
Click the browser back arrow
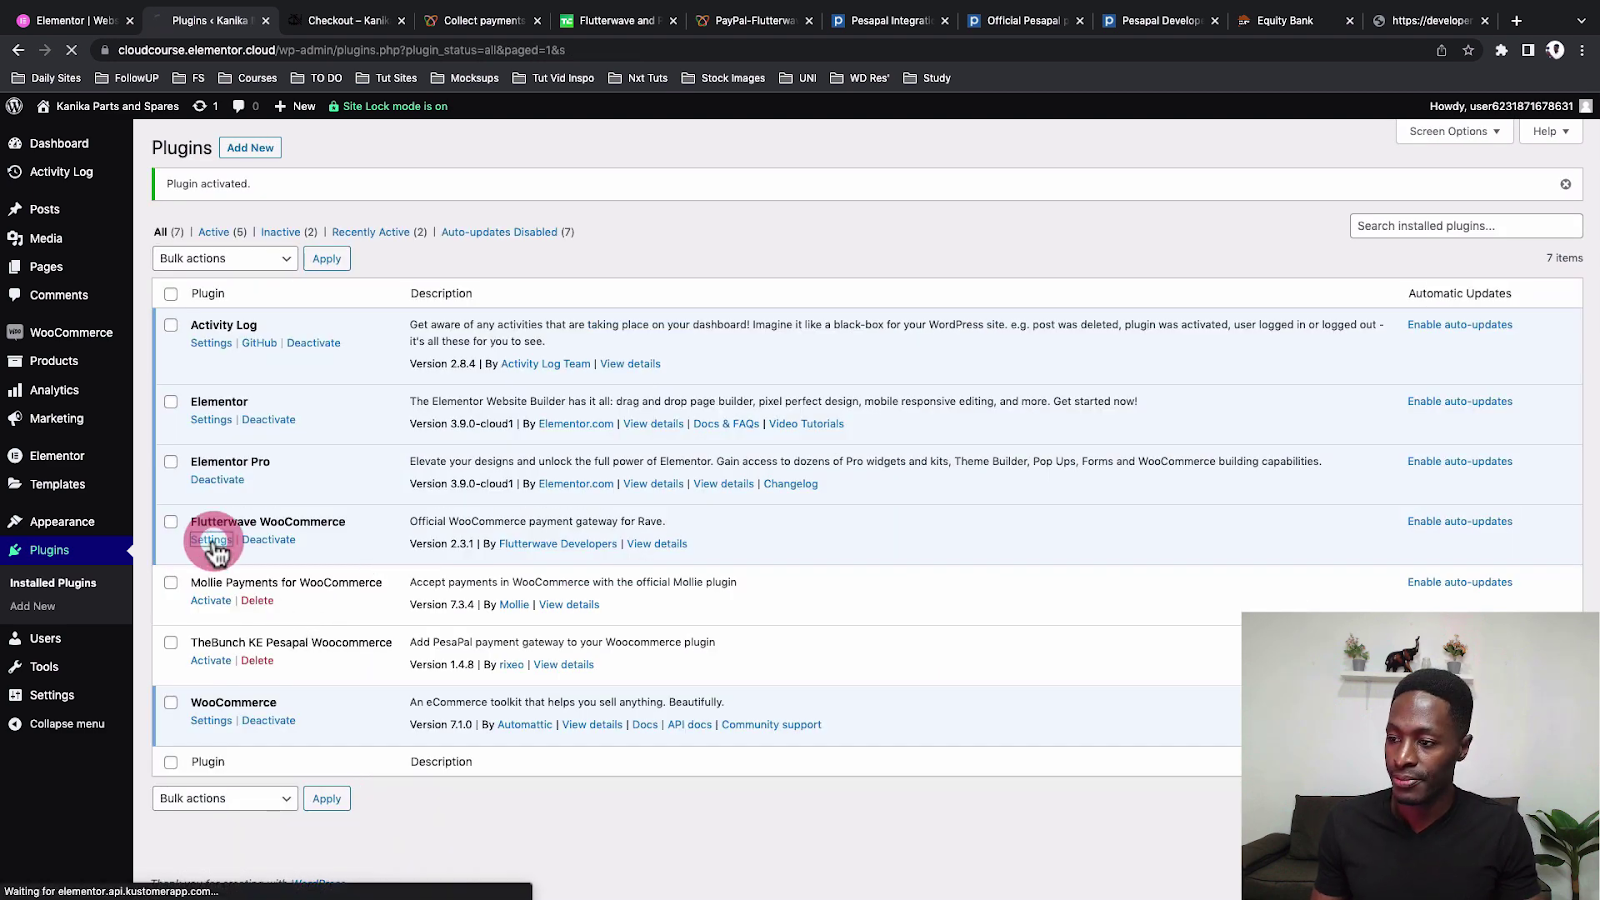pos(18,50)
